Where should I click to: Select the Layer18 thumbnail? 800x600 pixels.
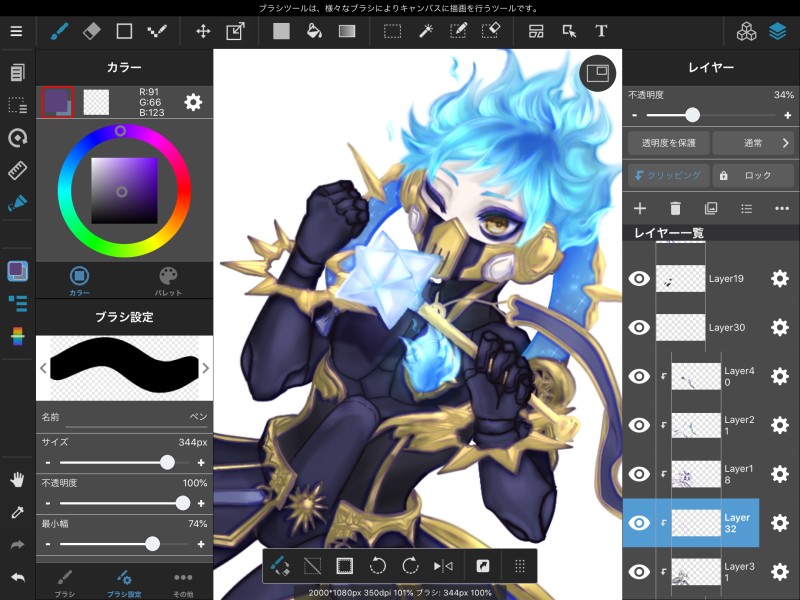[x=696, y=474]
